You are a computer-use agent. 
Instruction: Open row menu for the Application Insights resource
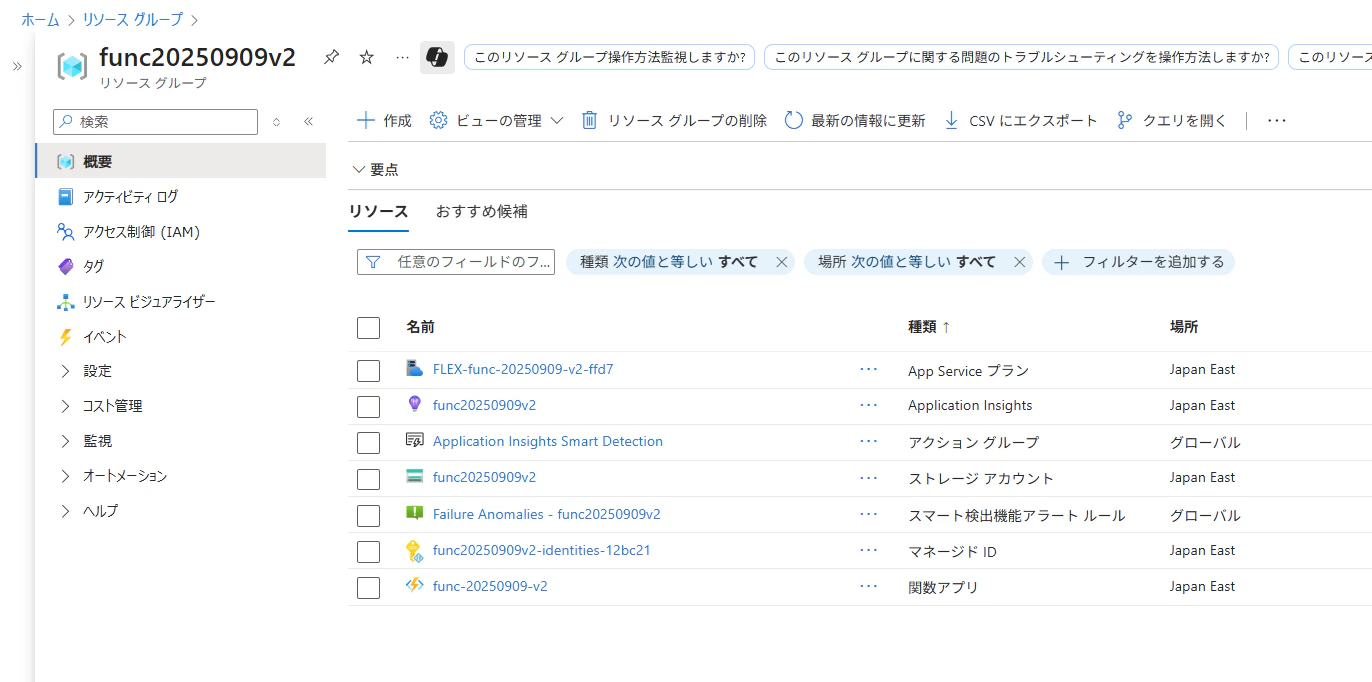[x=868, y=405]
